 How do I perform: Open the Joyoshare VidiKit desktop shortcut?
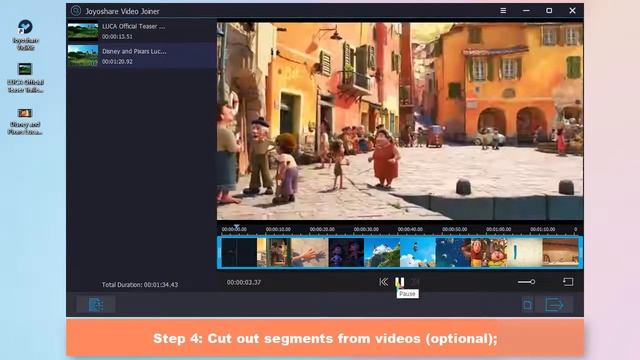tap(25, 35)
